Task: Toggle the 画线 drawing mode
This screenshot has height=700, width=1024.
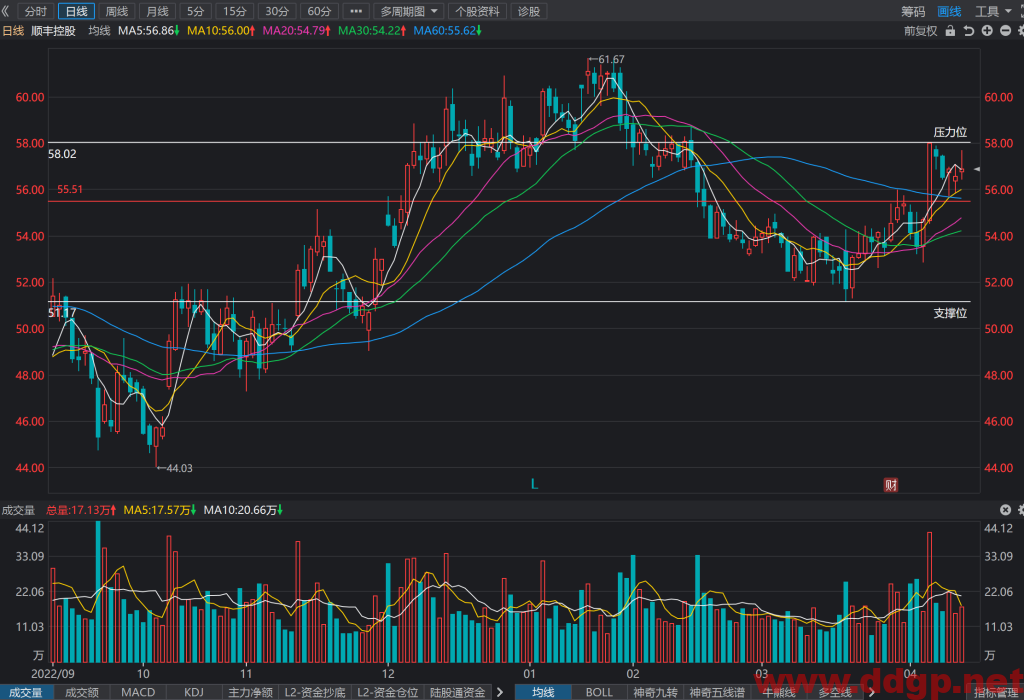Action: [x=949, y=11]
